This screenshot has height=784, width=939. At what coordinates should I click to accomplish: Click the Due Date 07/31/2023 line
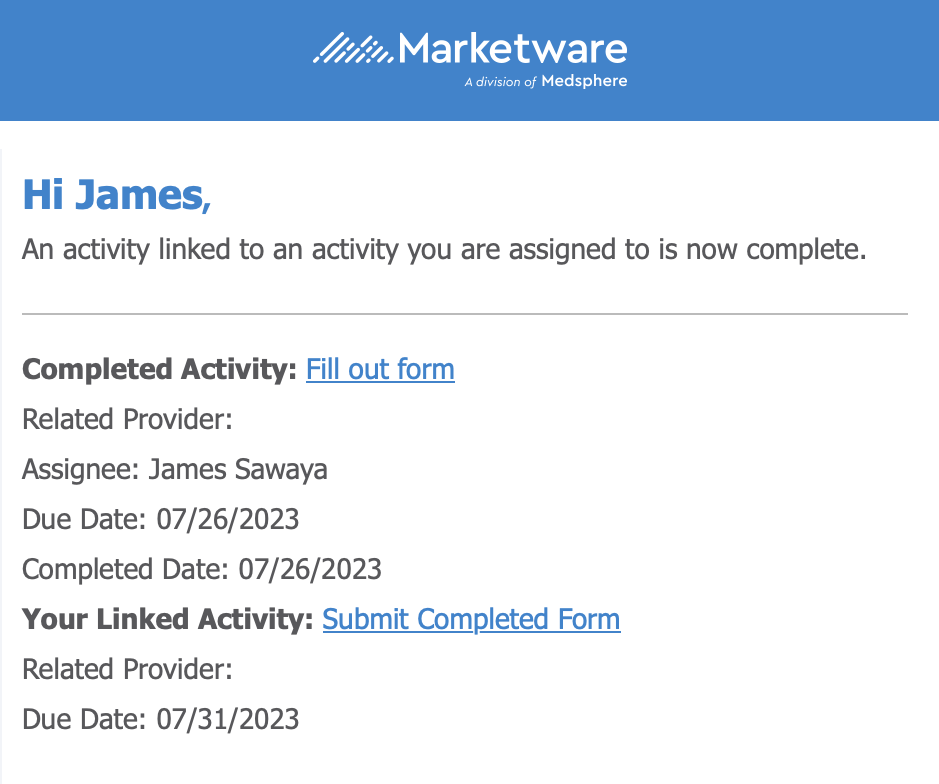pyautogui.click(x=160, y=719)
